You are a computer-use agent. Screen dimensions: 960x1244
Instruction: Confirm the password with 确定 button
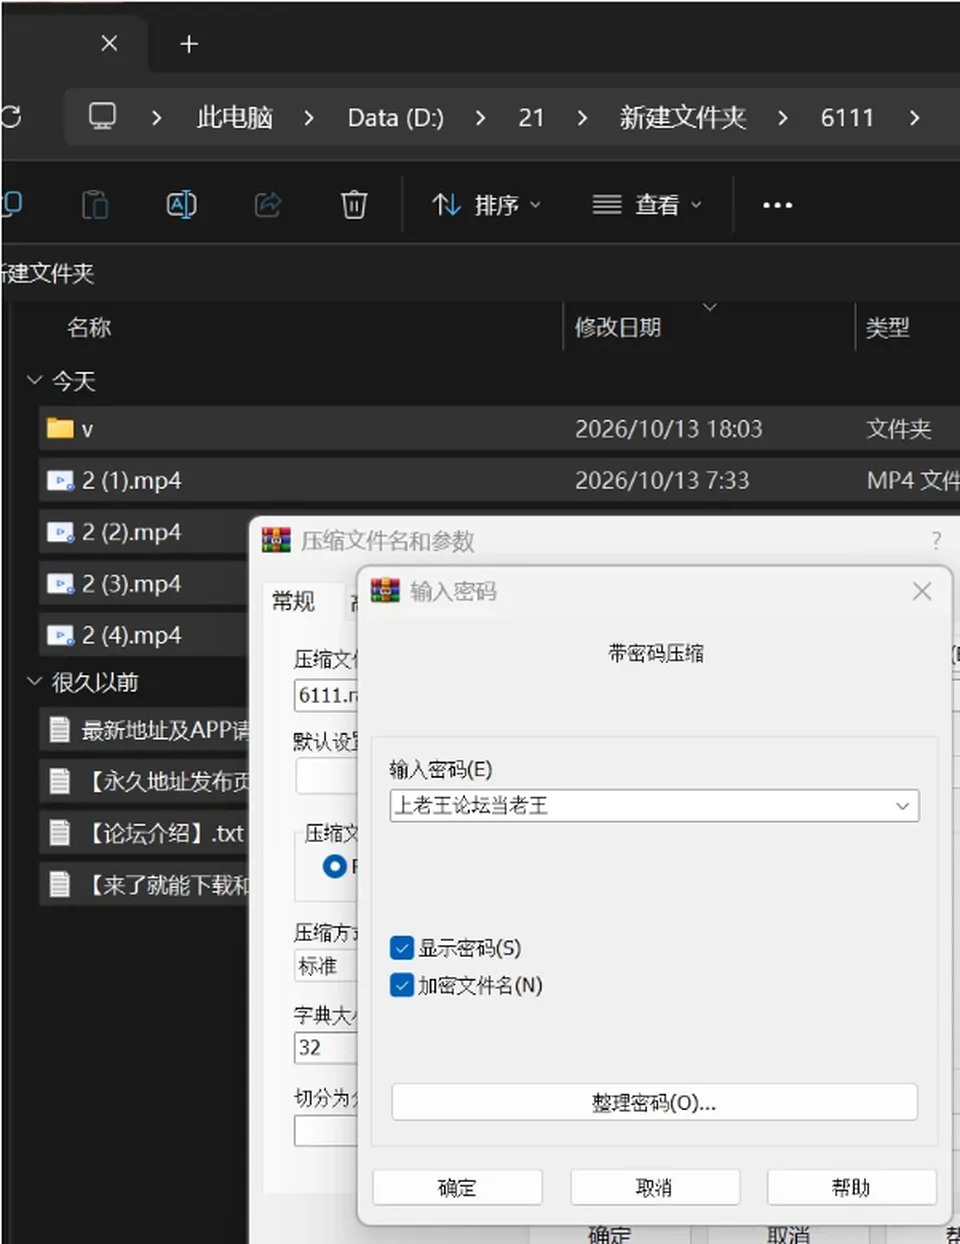[457, 1187]
